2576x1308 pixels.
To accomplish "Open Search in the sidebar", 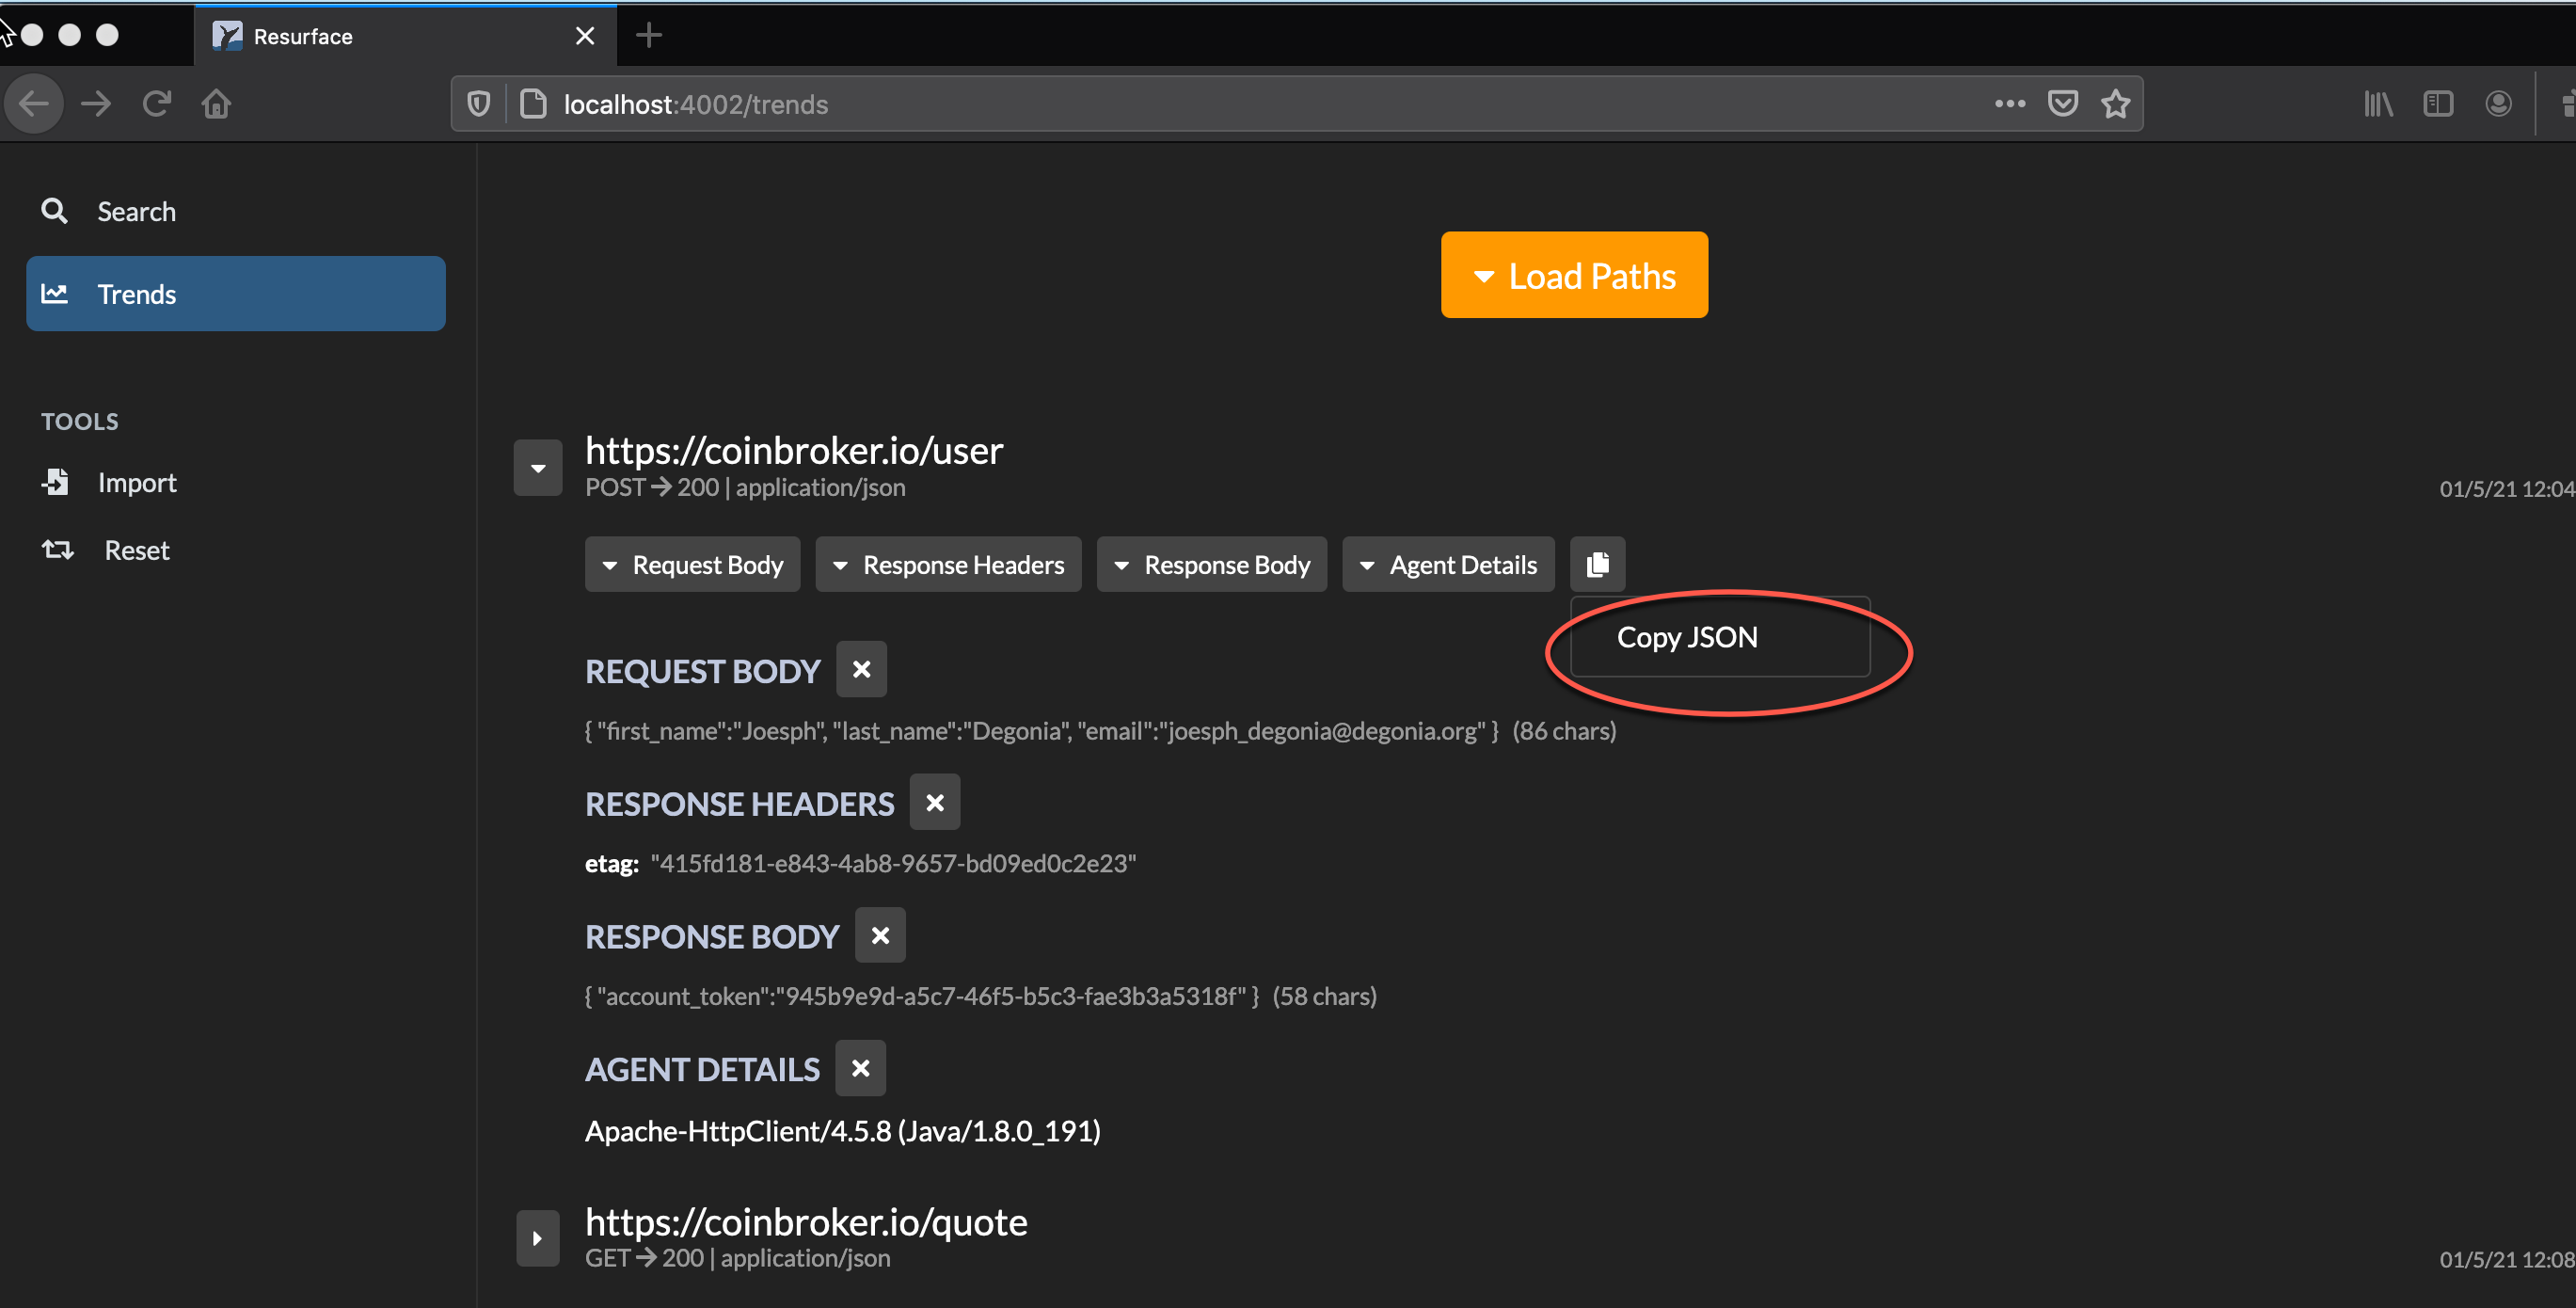I will [236, 211].
